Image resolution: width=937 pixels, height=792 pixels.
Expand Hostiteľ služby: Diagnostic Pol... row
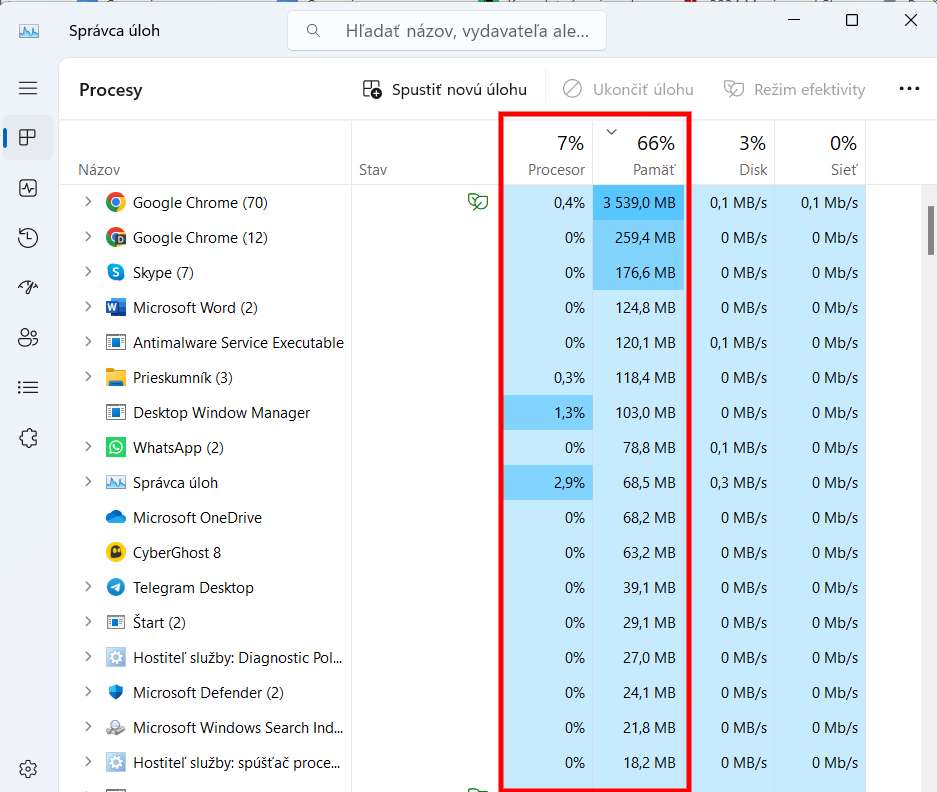88,656
